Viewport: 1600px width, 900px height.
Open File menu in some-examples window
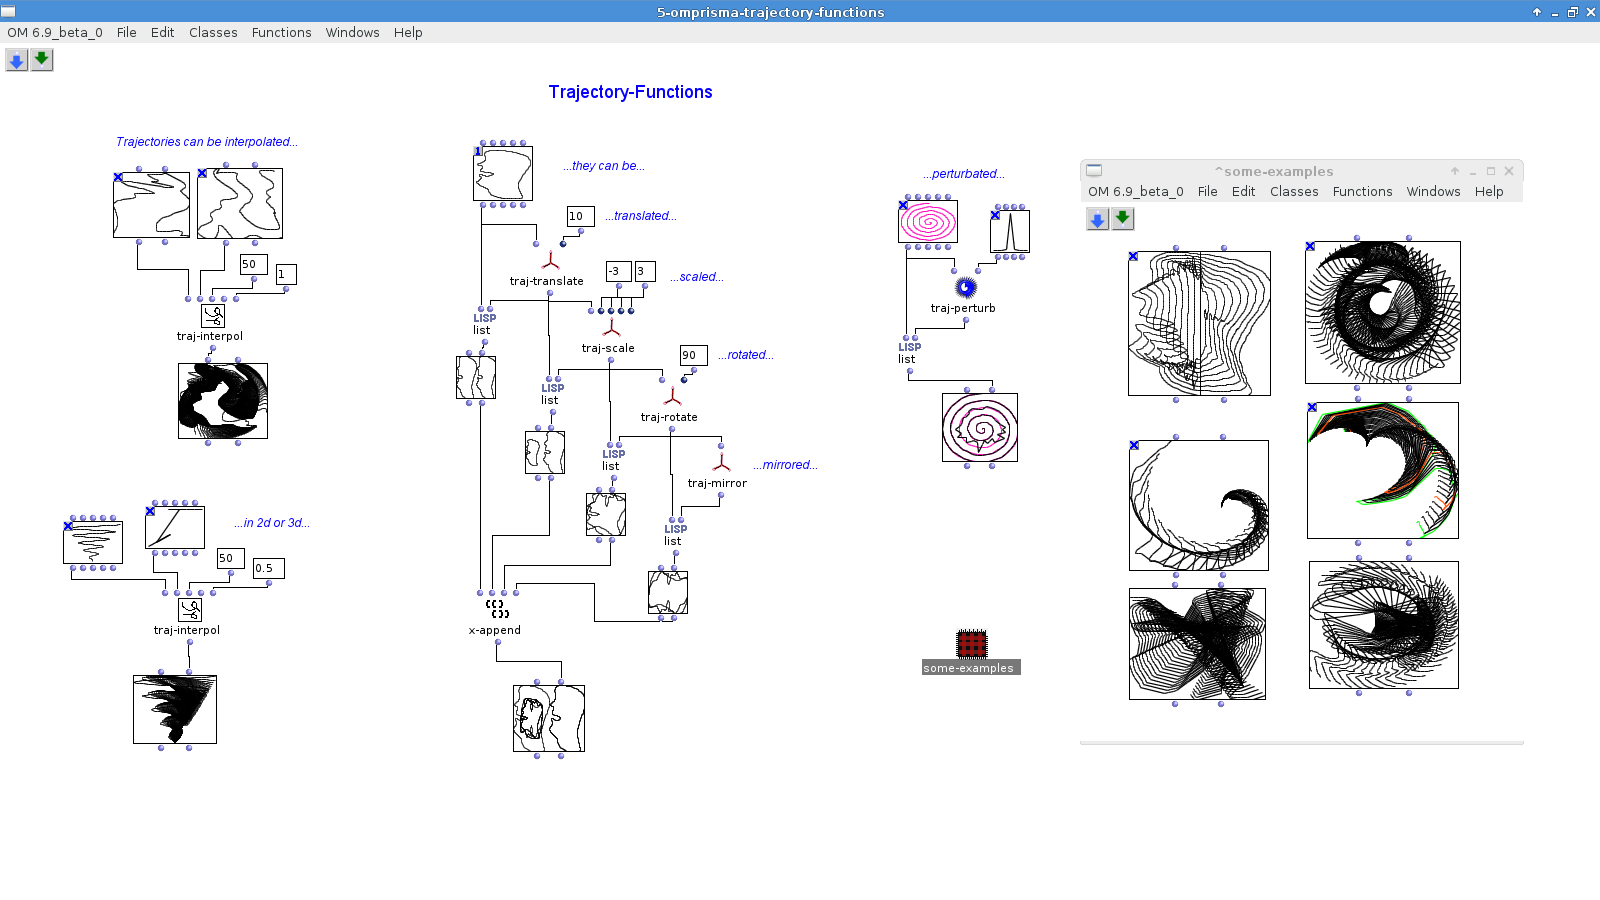pos(1207,191)
